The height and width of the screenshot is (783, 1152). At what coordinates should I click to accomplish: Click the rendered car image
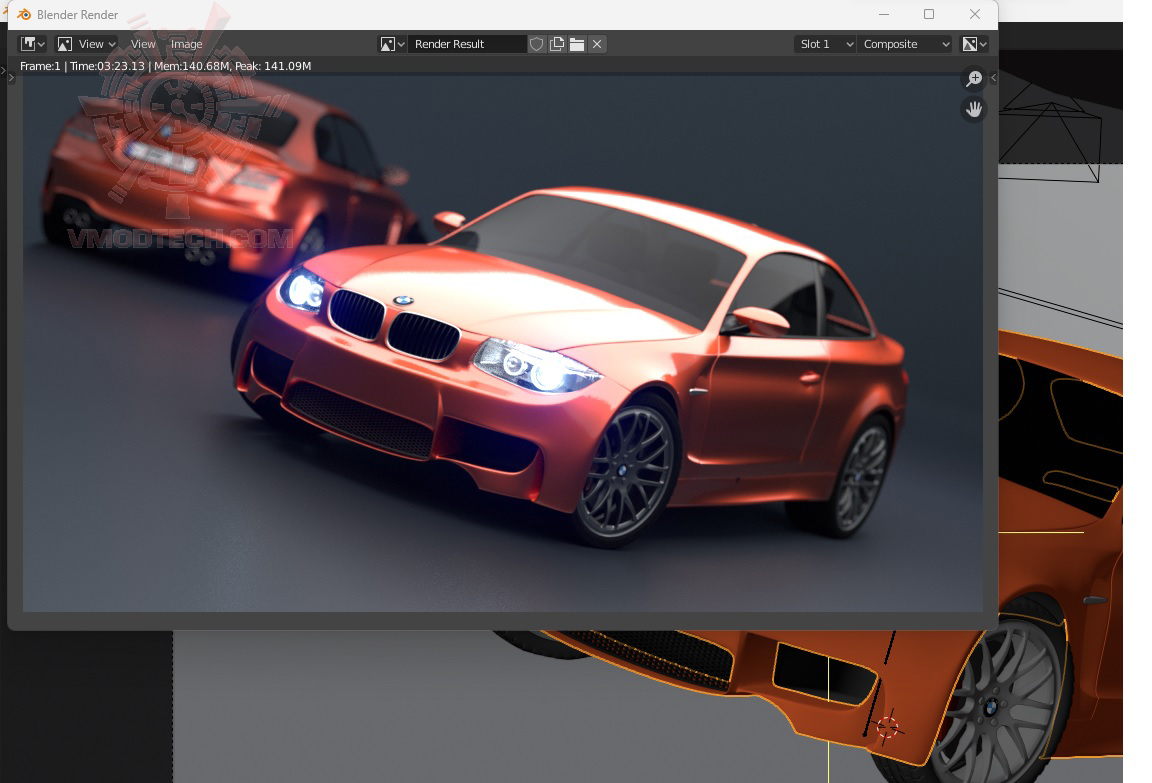pyautogui.click(x=503, y=342)
